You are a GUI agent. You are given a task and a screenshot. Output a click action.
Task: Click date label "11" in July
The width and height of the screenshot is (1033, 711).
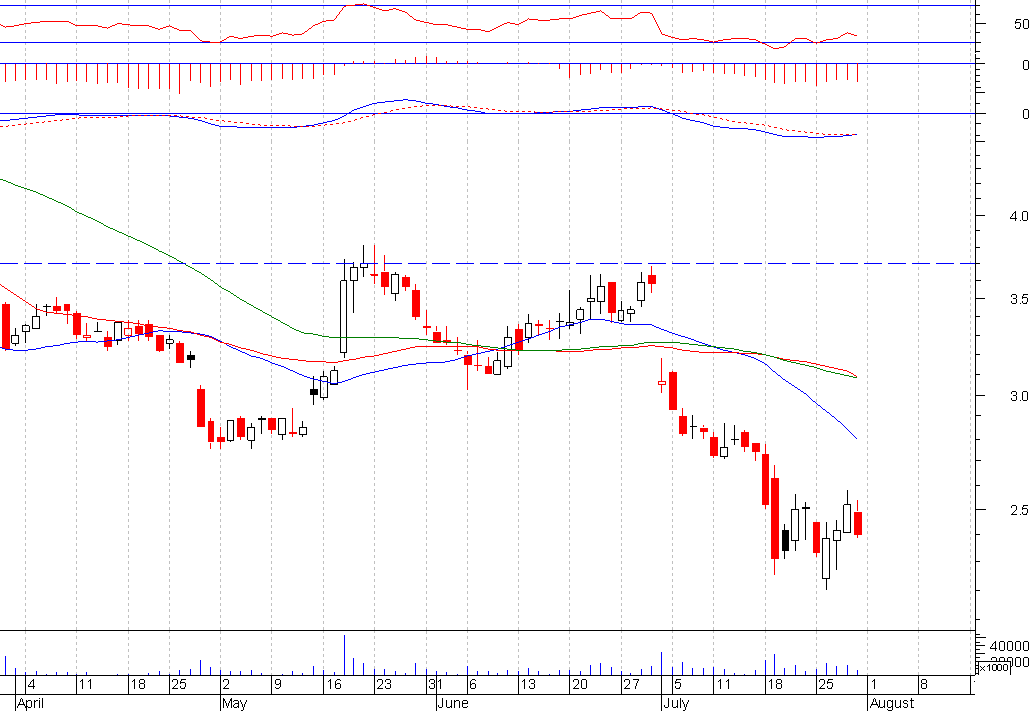click(723, 685)
